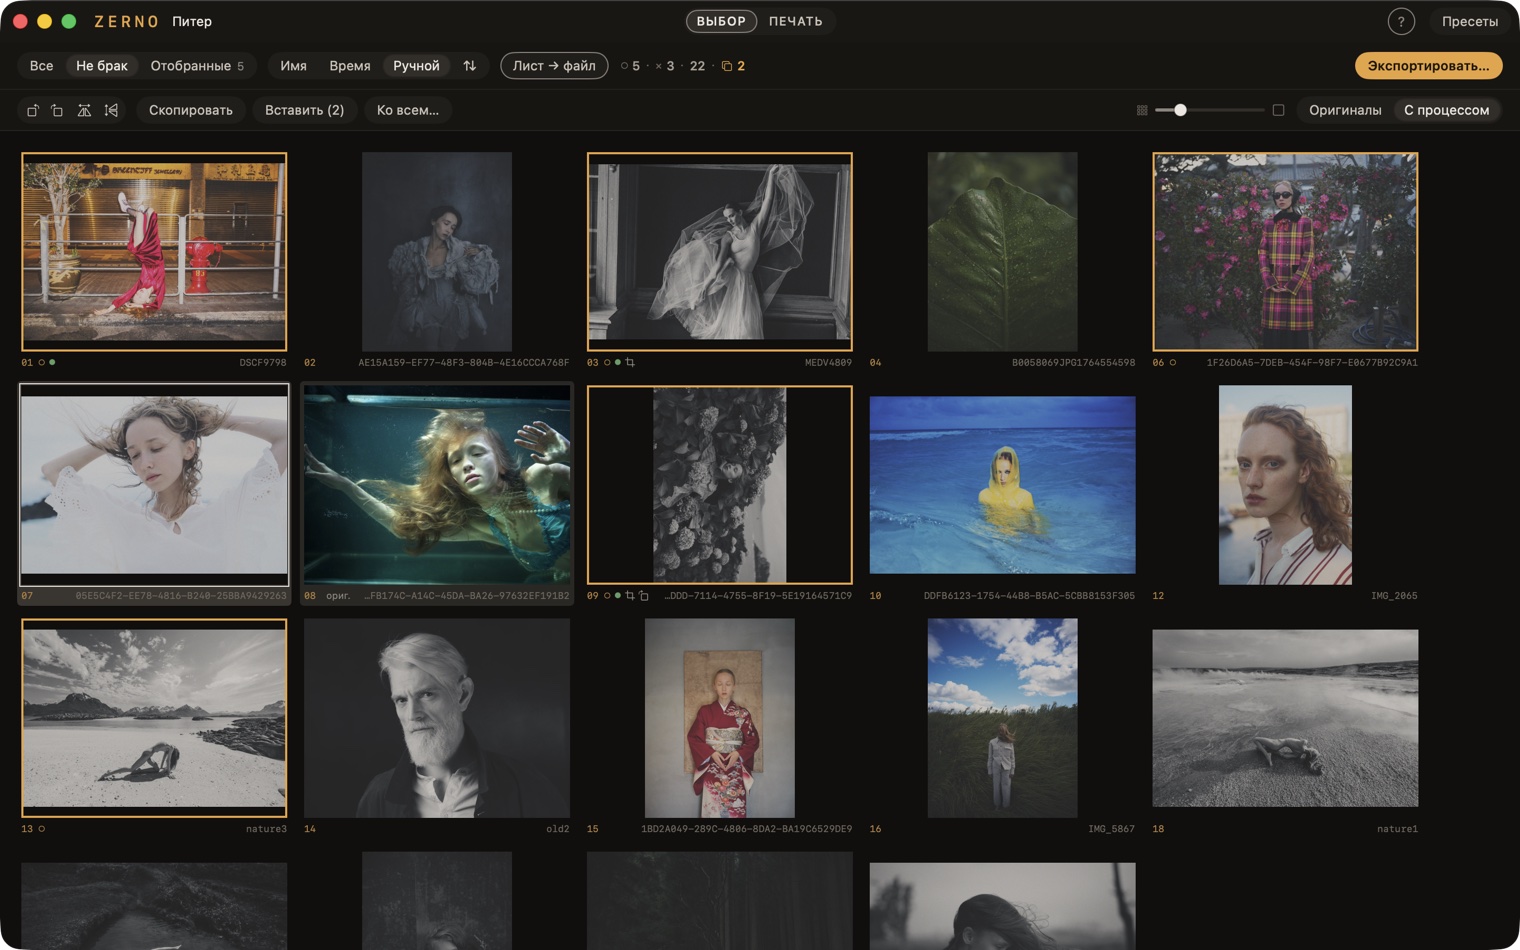Open help via question mark icon
The image size is (1520, 950).
pos(1401,21)
